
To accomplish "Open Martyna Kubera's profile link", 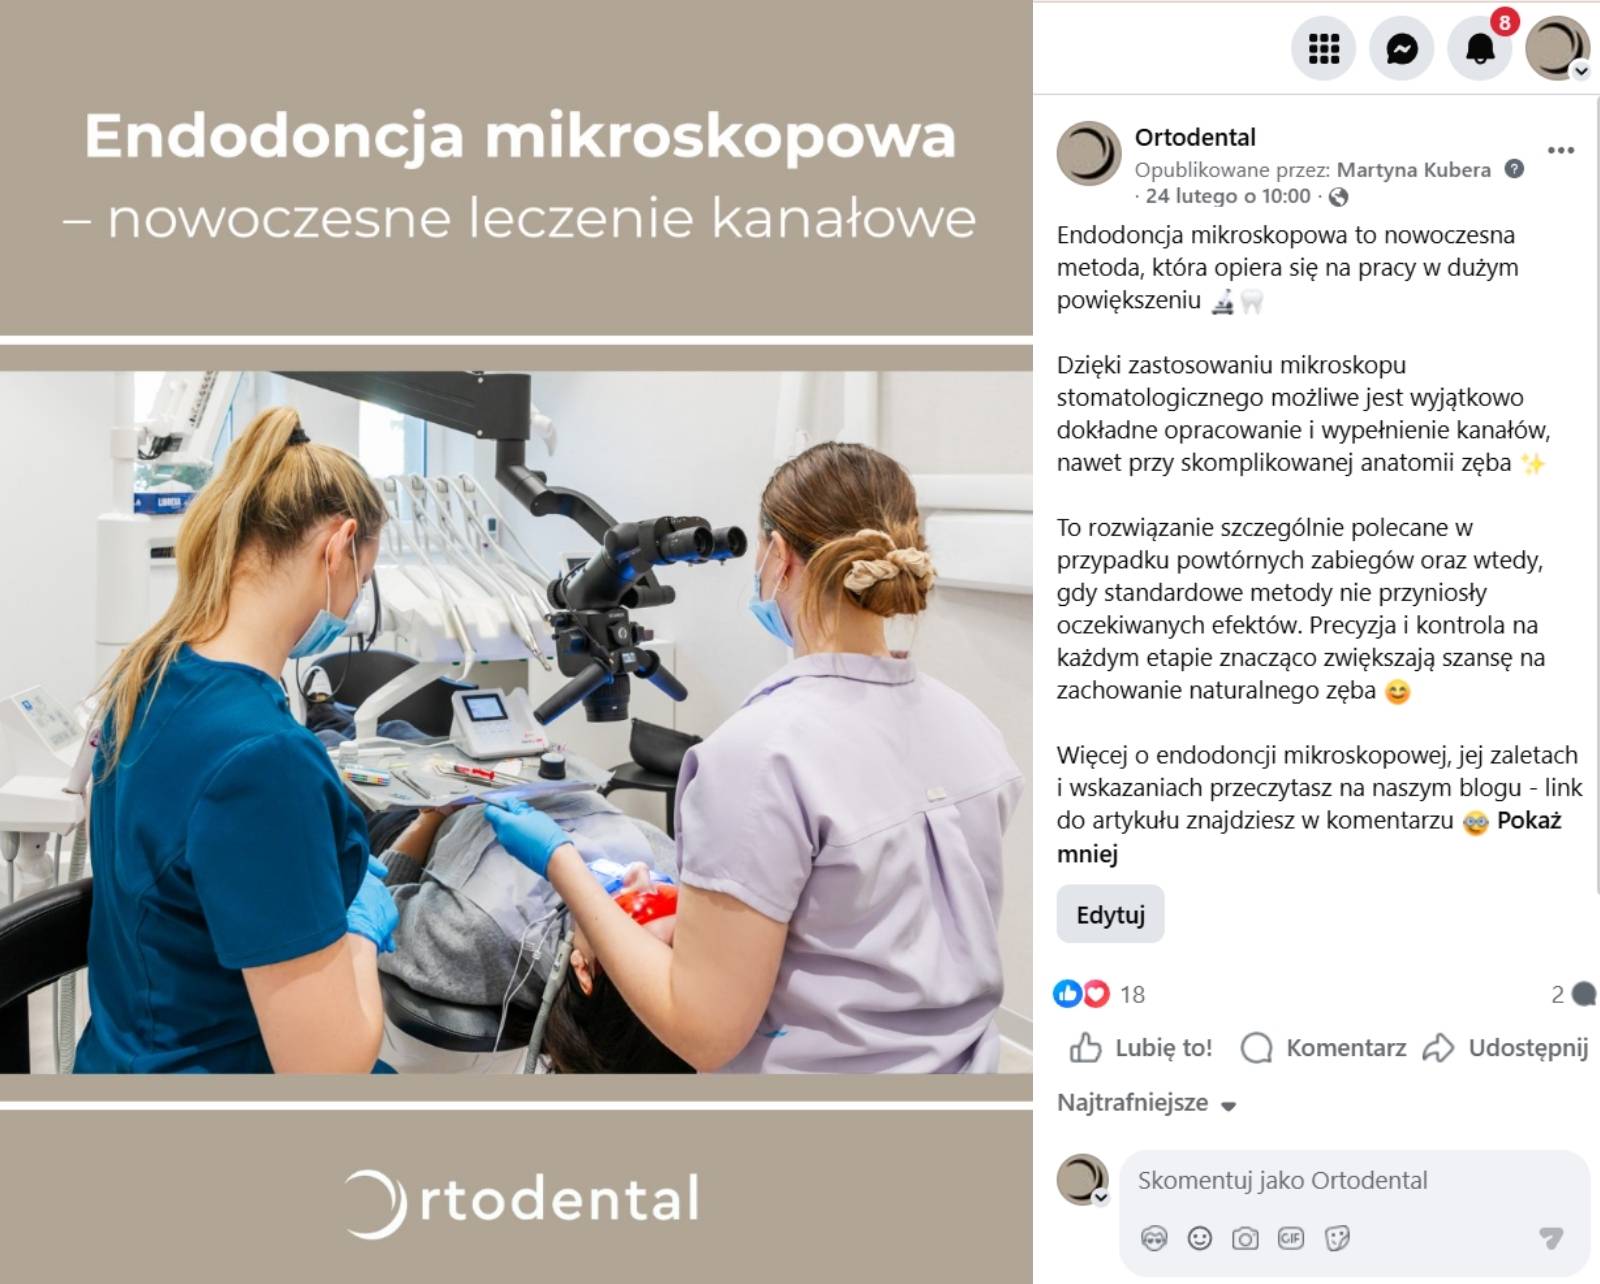I will click(1413, 170).
